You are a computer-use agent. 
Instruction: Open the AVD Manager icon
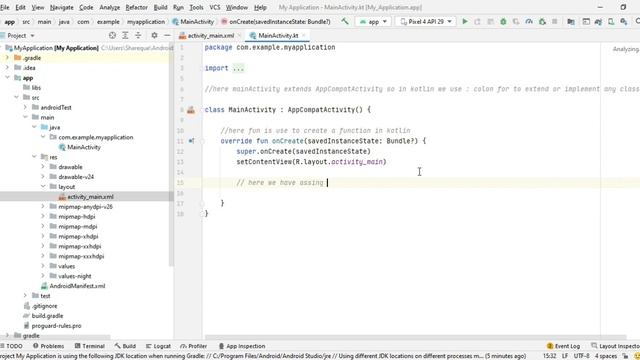611,21
